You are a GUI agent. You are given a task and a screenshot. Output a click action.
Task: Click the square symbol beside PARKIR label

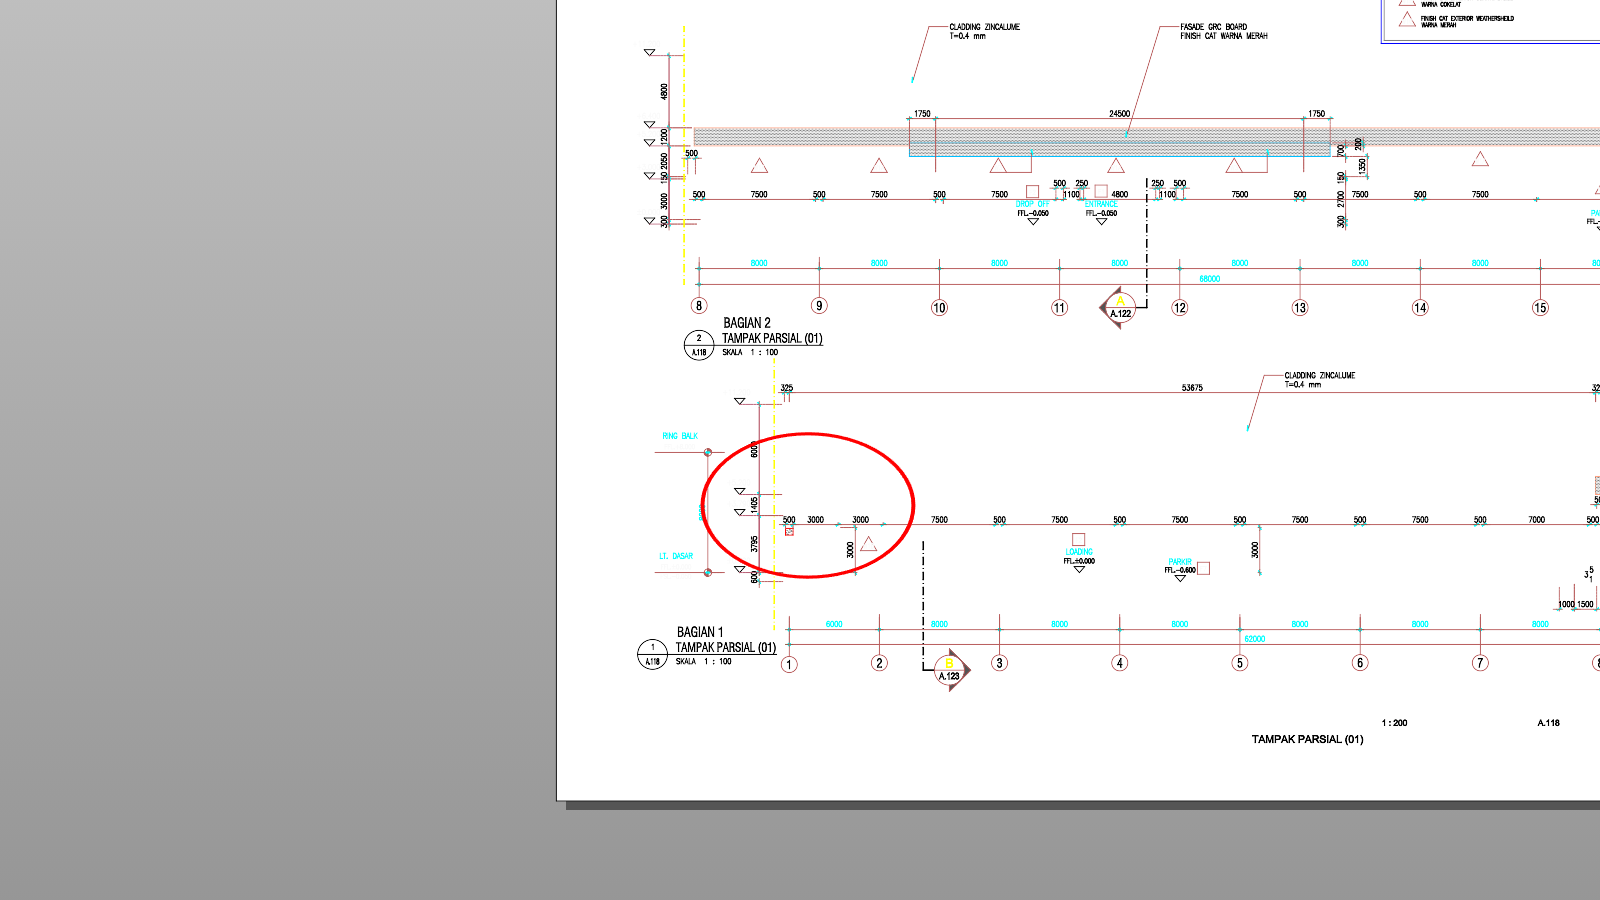tap(1203, 568)
